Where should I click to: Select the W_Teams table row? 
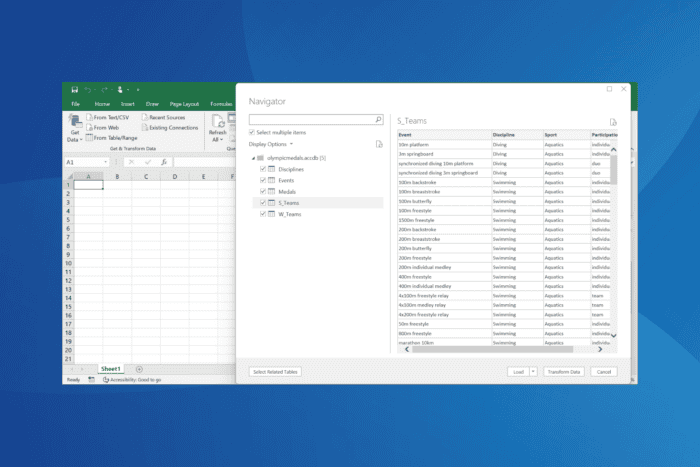pos(317,214)
